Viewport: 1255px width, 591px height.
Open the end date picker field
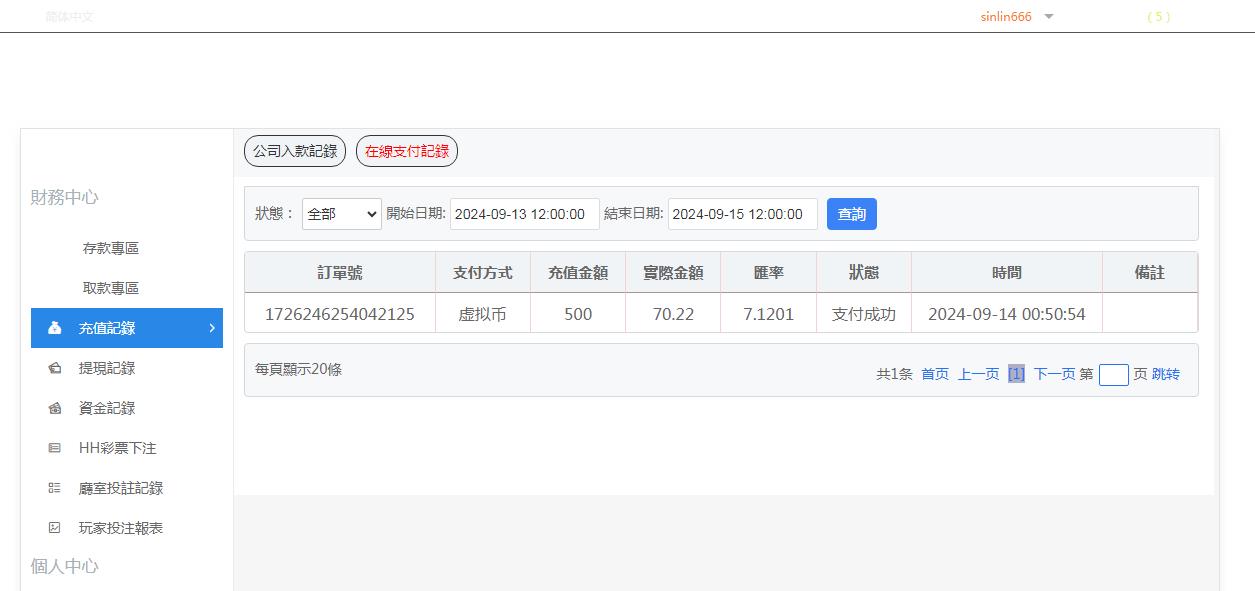pos(742,213)
